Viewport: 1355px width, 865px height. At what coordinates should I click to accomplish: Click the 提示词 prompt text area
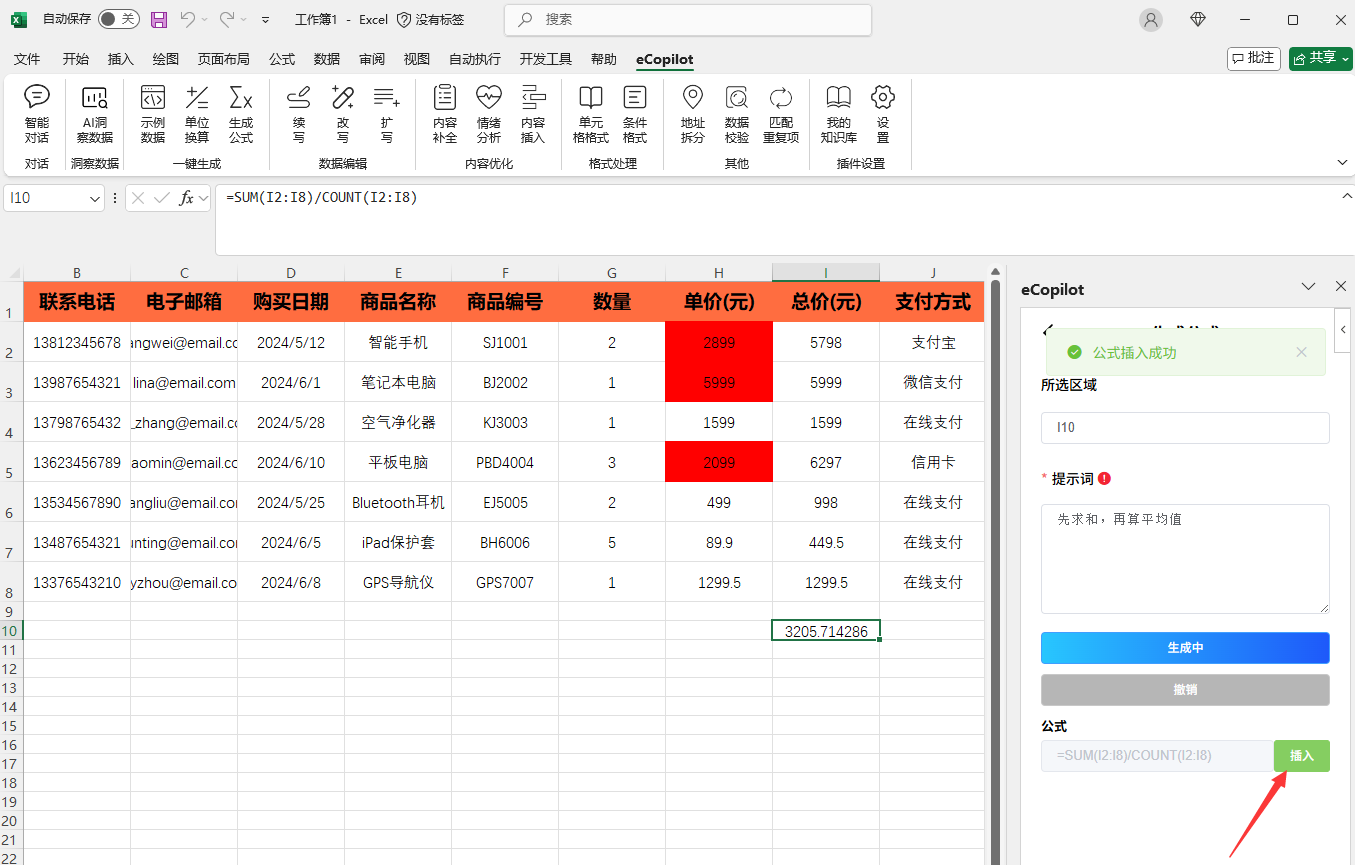(1185, 558)
